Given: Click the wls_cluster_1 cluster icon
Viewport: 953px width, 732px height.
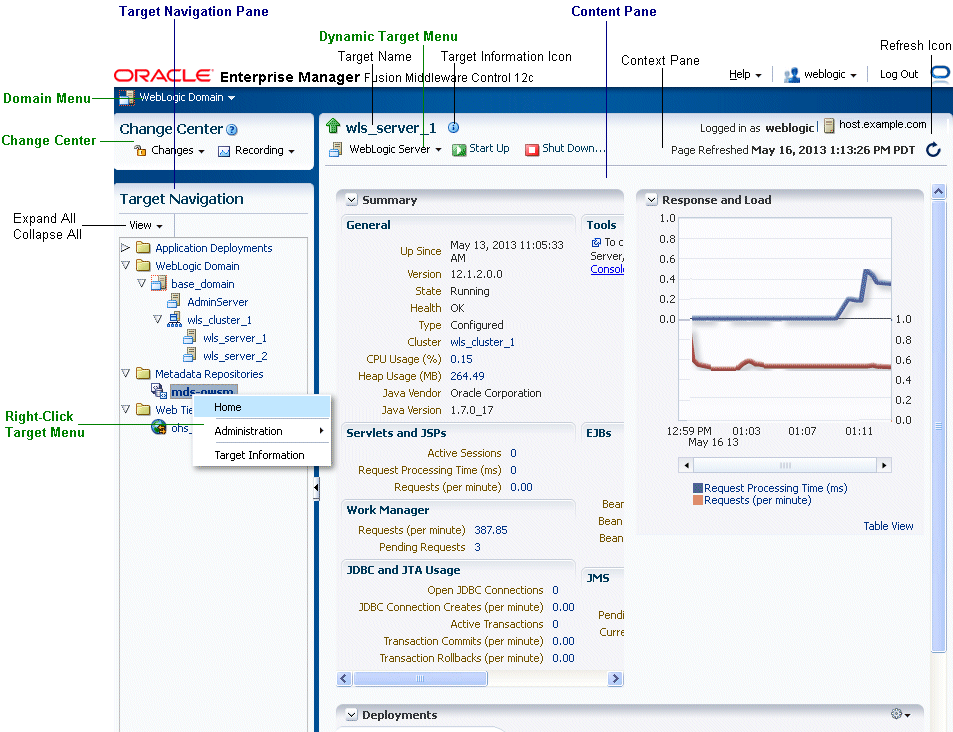Looking at the screenshot, I should click(174, 319).
